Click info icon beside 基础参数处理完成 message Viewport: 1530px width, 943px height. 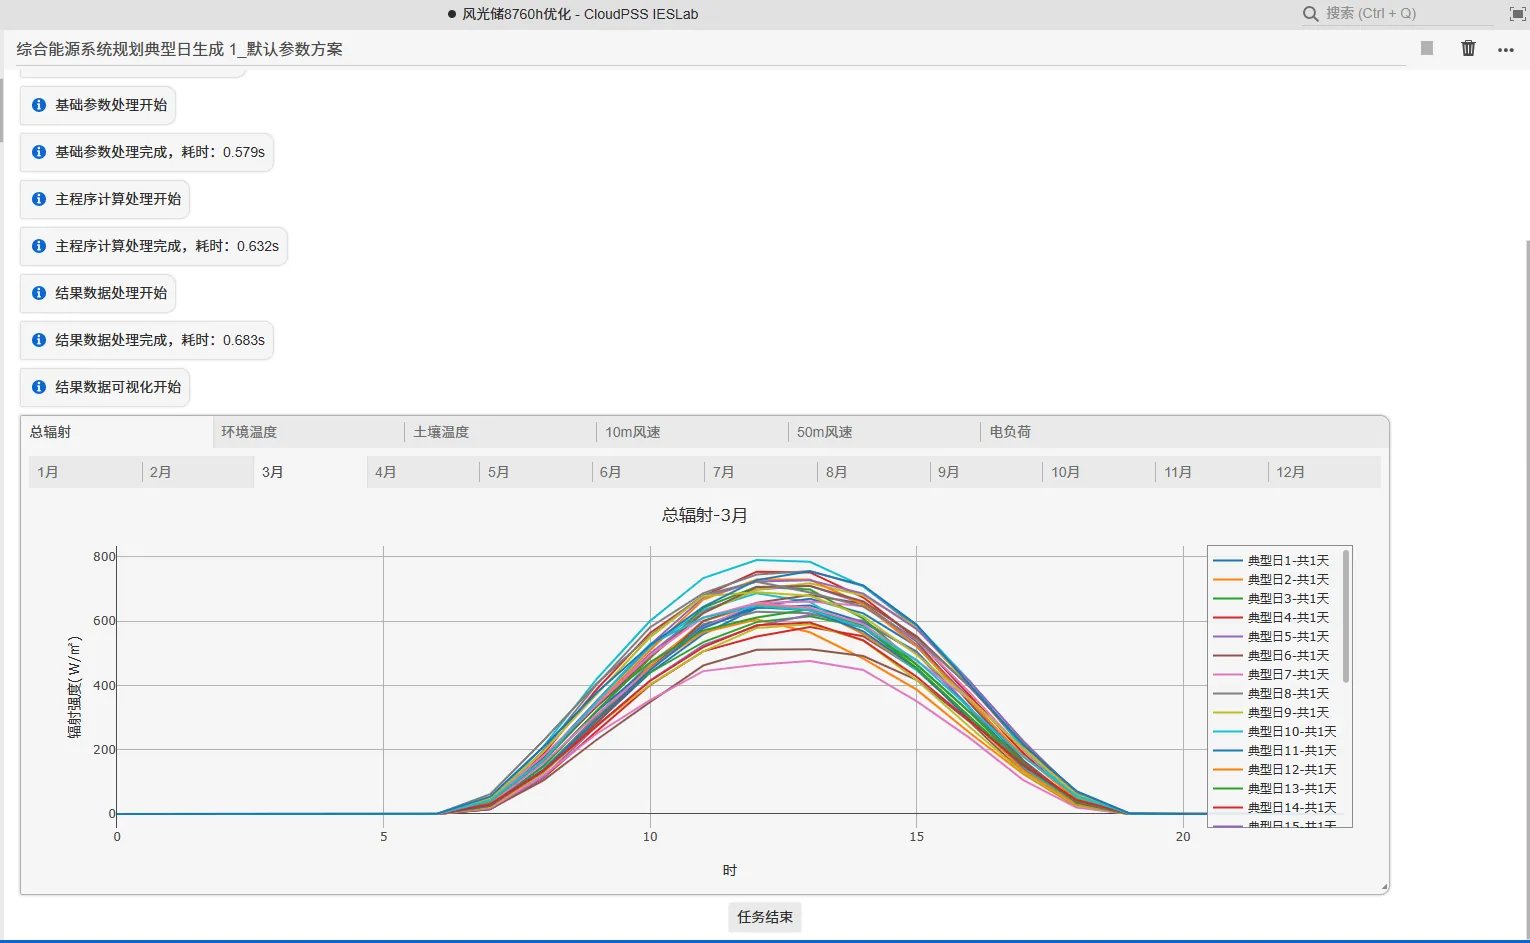39,152
